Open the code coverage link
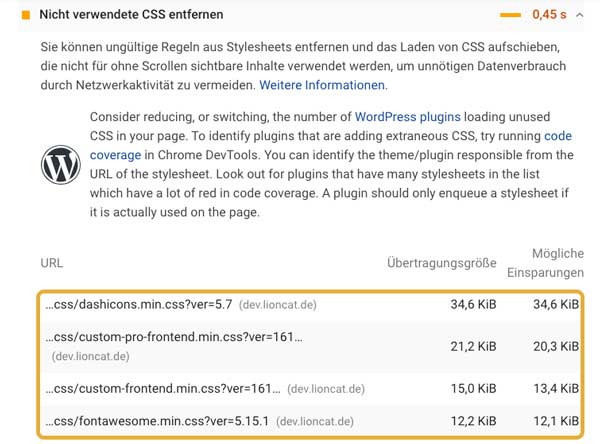This screenshot has height=444, width=600. pyautogui.click(x=331, y=145)
